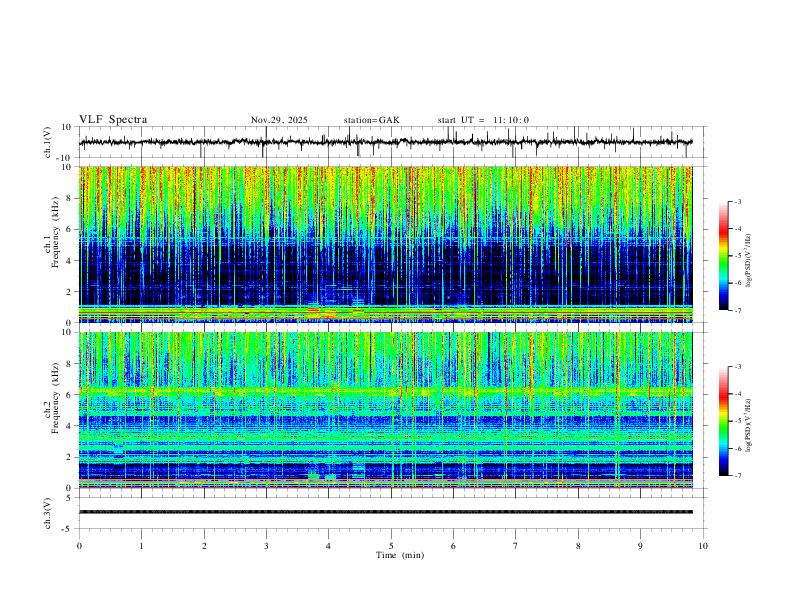This screenshot has width=792, height=612.
Task: Click the "4" kHz tick of ch.1 spectrogram
Action: click(x=70, y=261)
